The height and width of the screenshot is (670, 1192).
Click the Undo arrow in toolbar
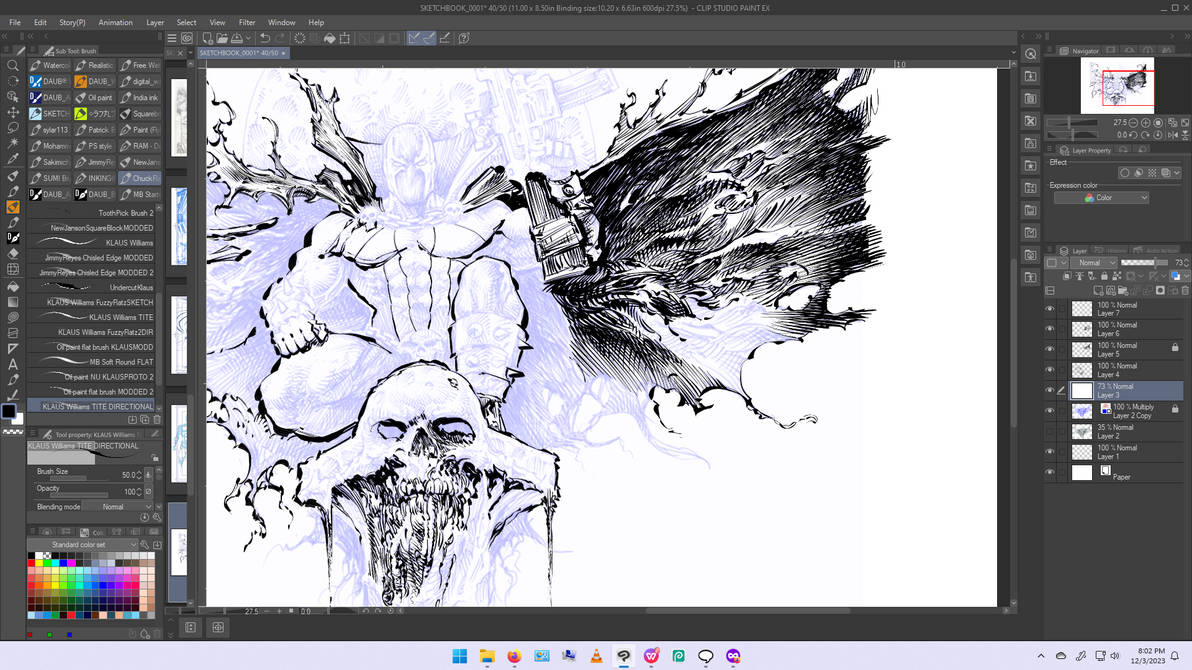(265, 38)
